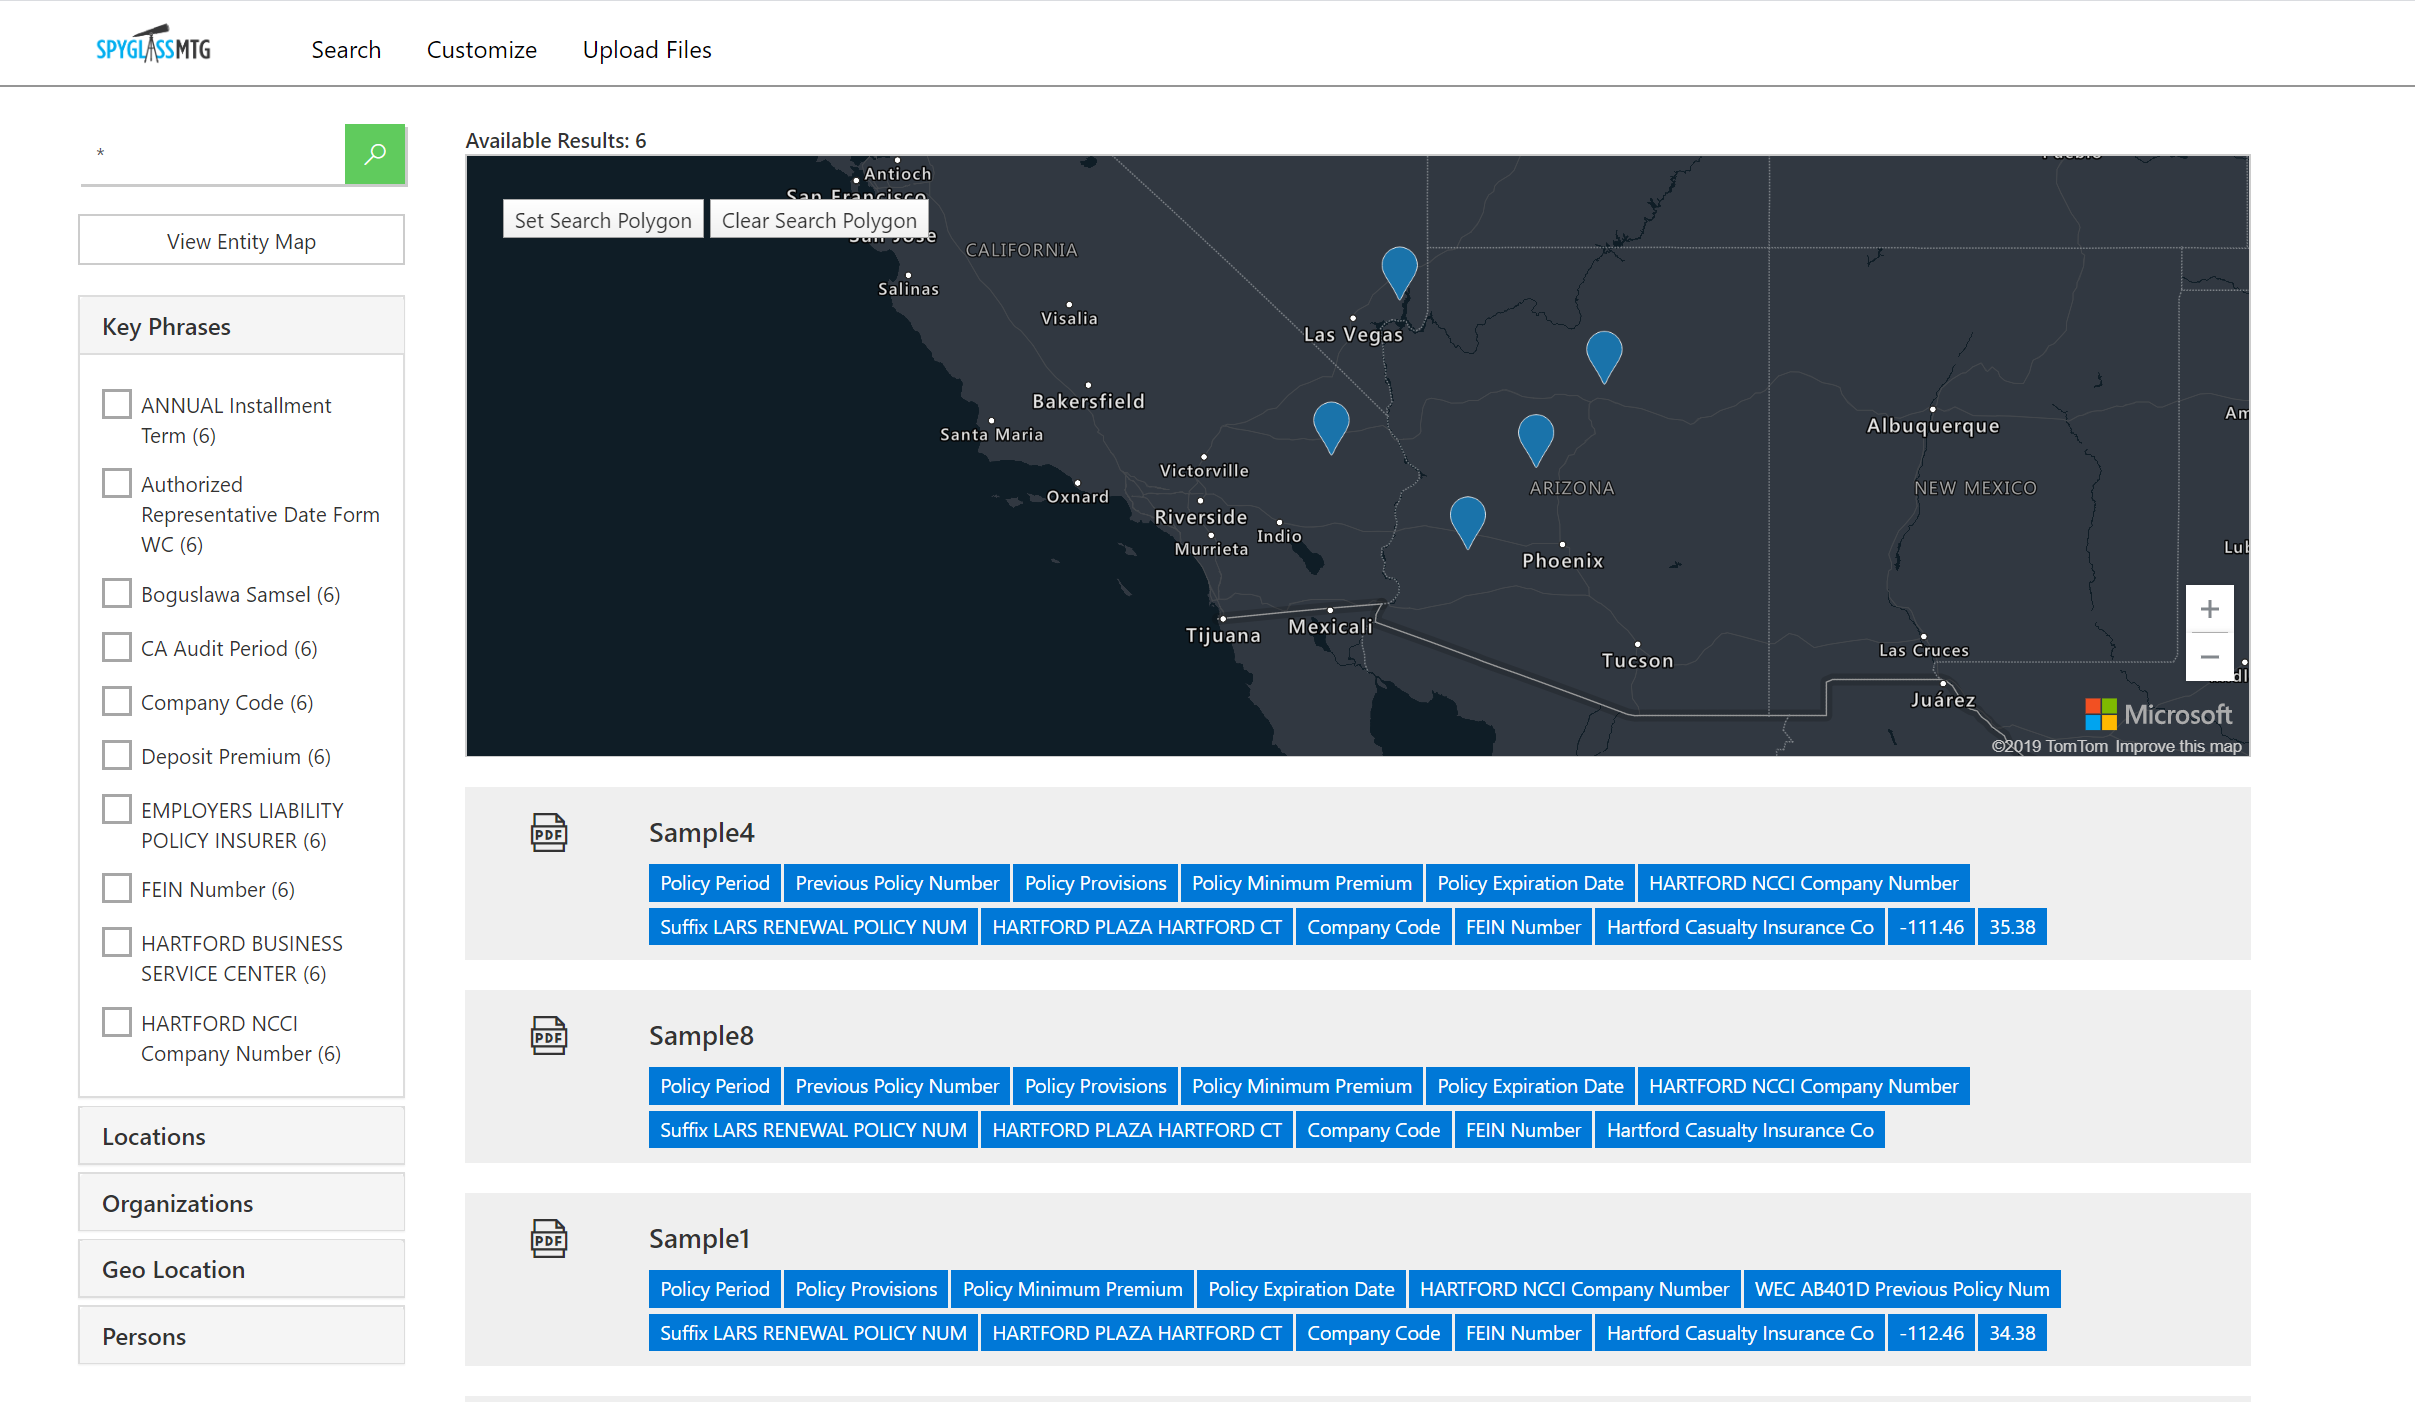Open the Customize menu item
This screenshot has height=1402, width=2415.
pyautogui.click(x=481, y=49)
